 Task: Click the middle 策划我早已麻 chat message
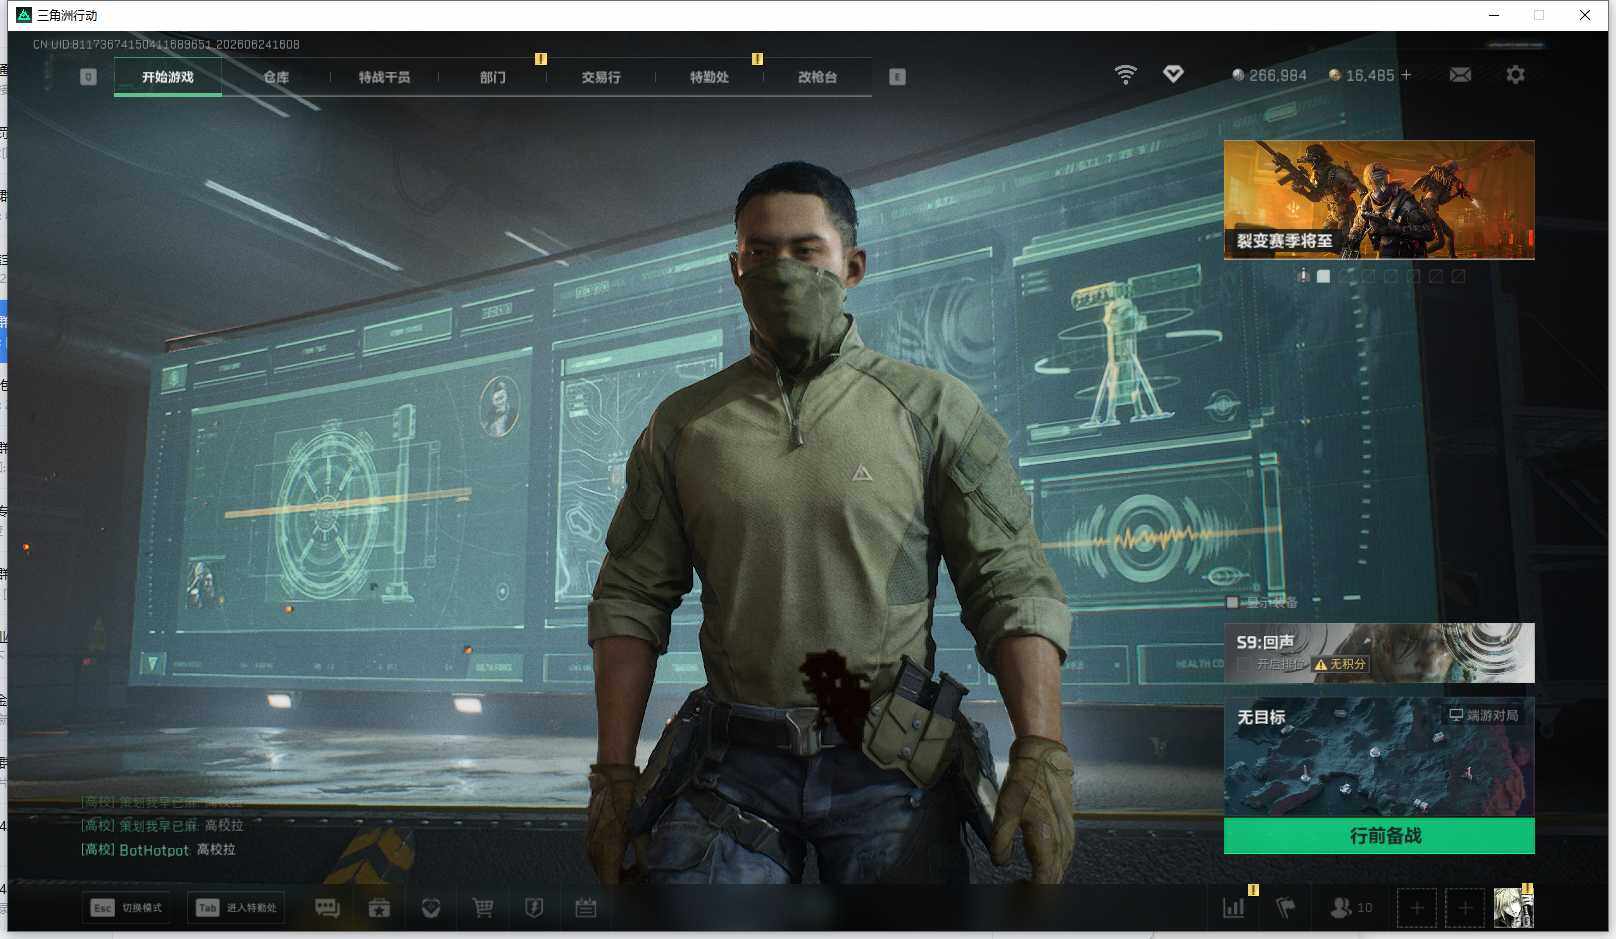[x=162, y=826]
